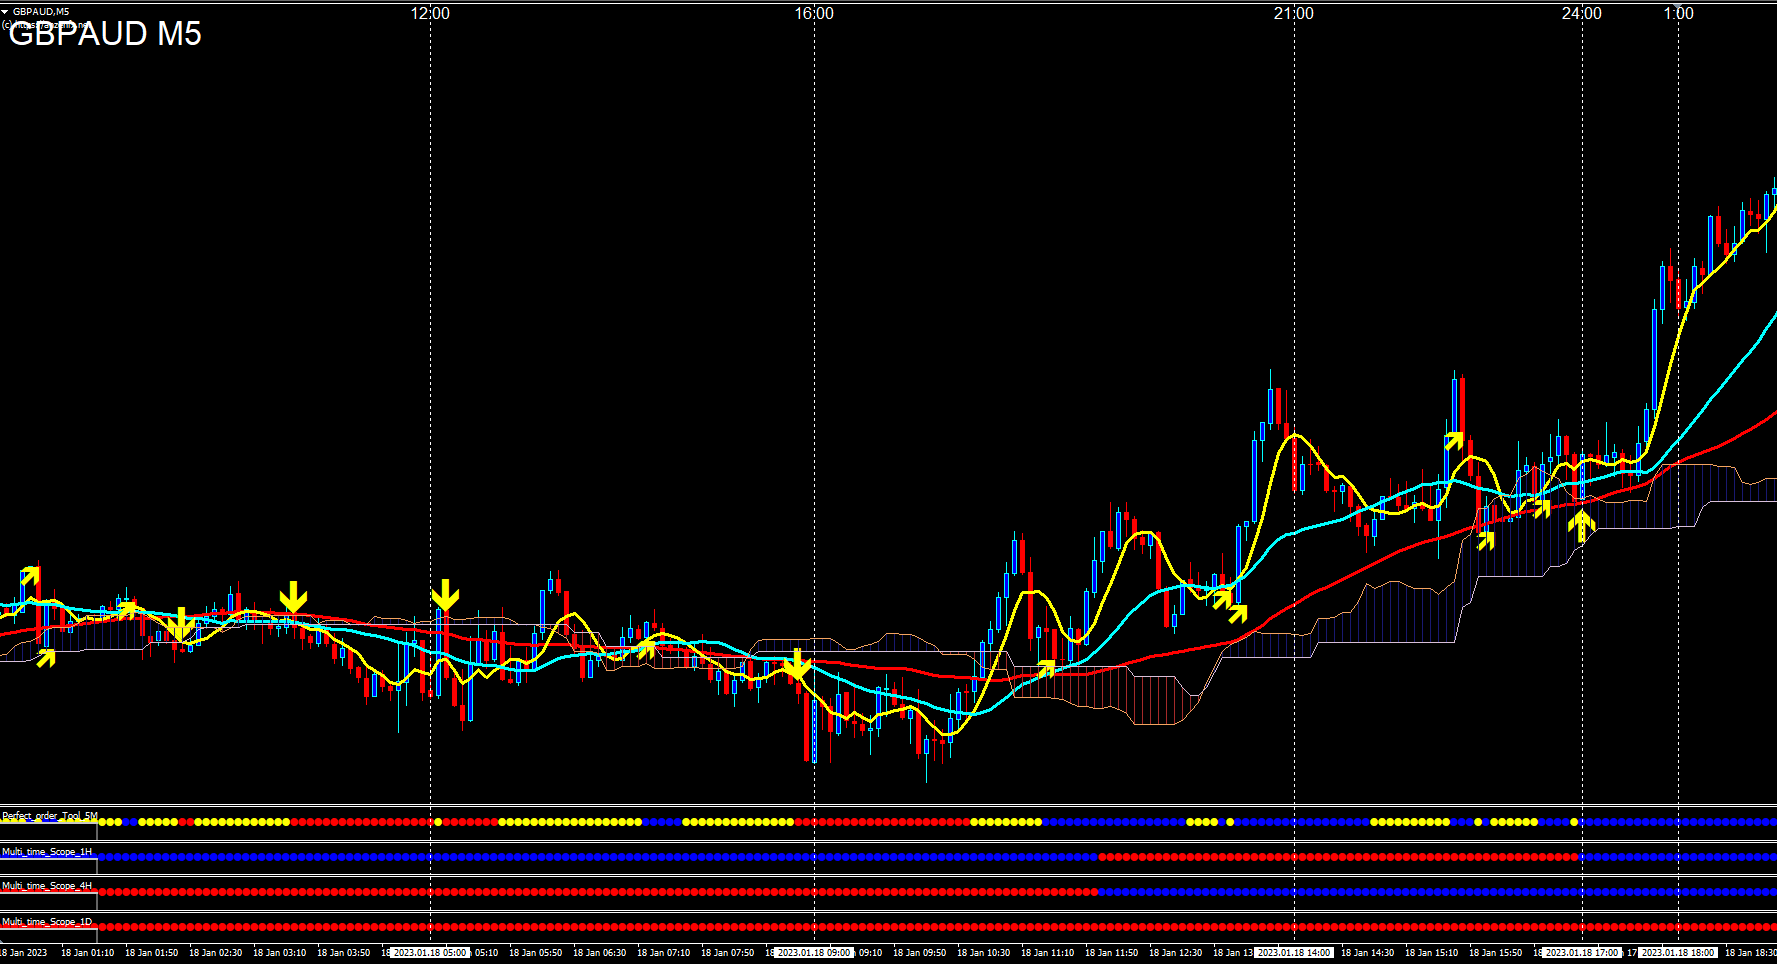1777x964 pixels.
Task: Click the highlighted 2023.01.18 18:00 date marker
Action: [x=1679, y=953]
